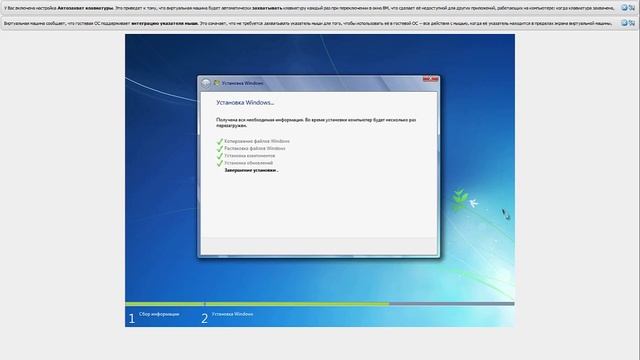Dismiss the mouse pointer integration notification (round X icon)
Screen dimensions: 640x360
coord(624,23)
